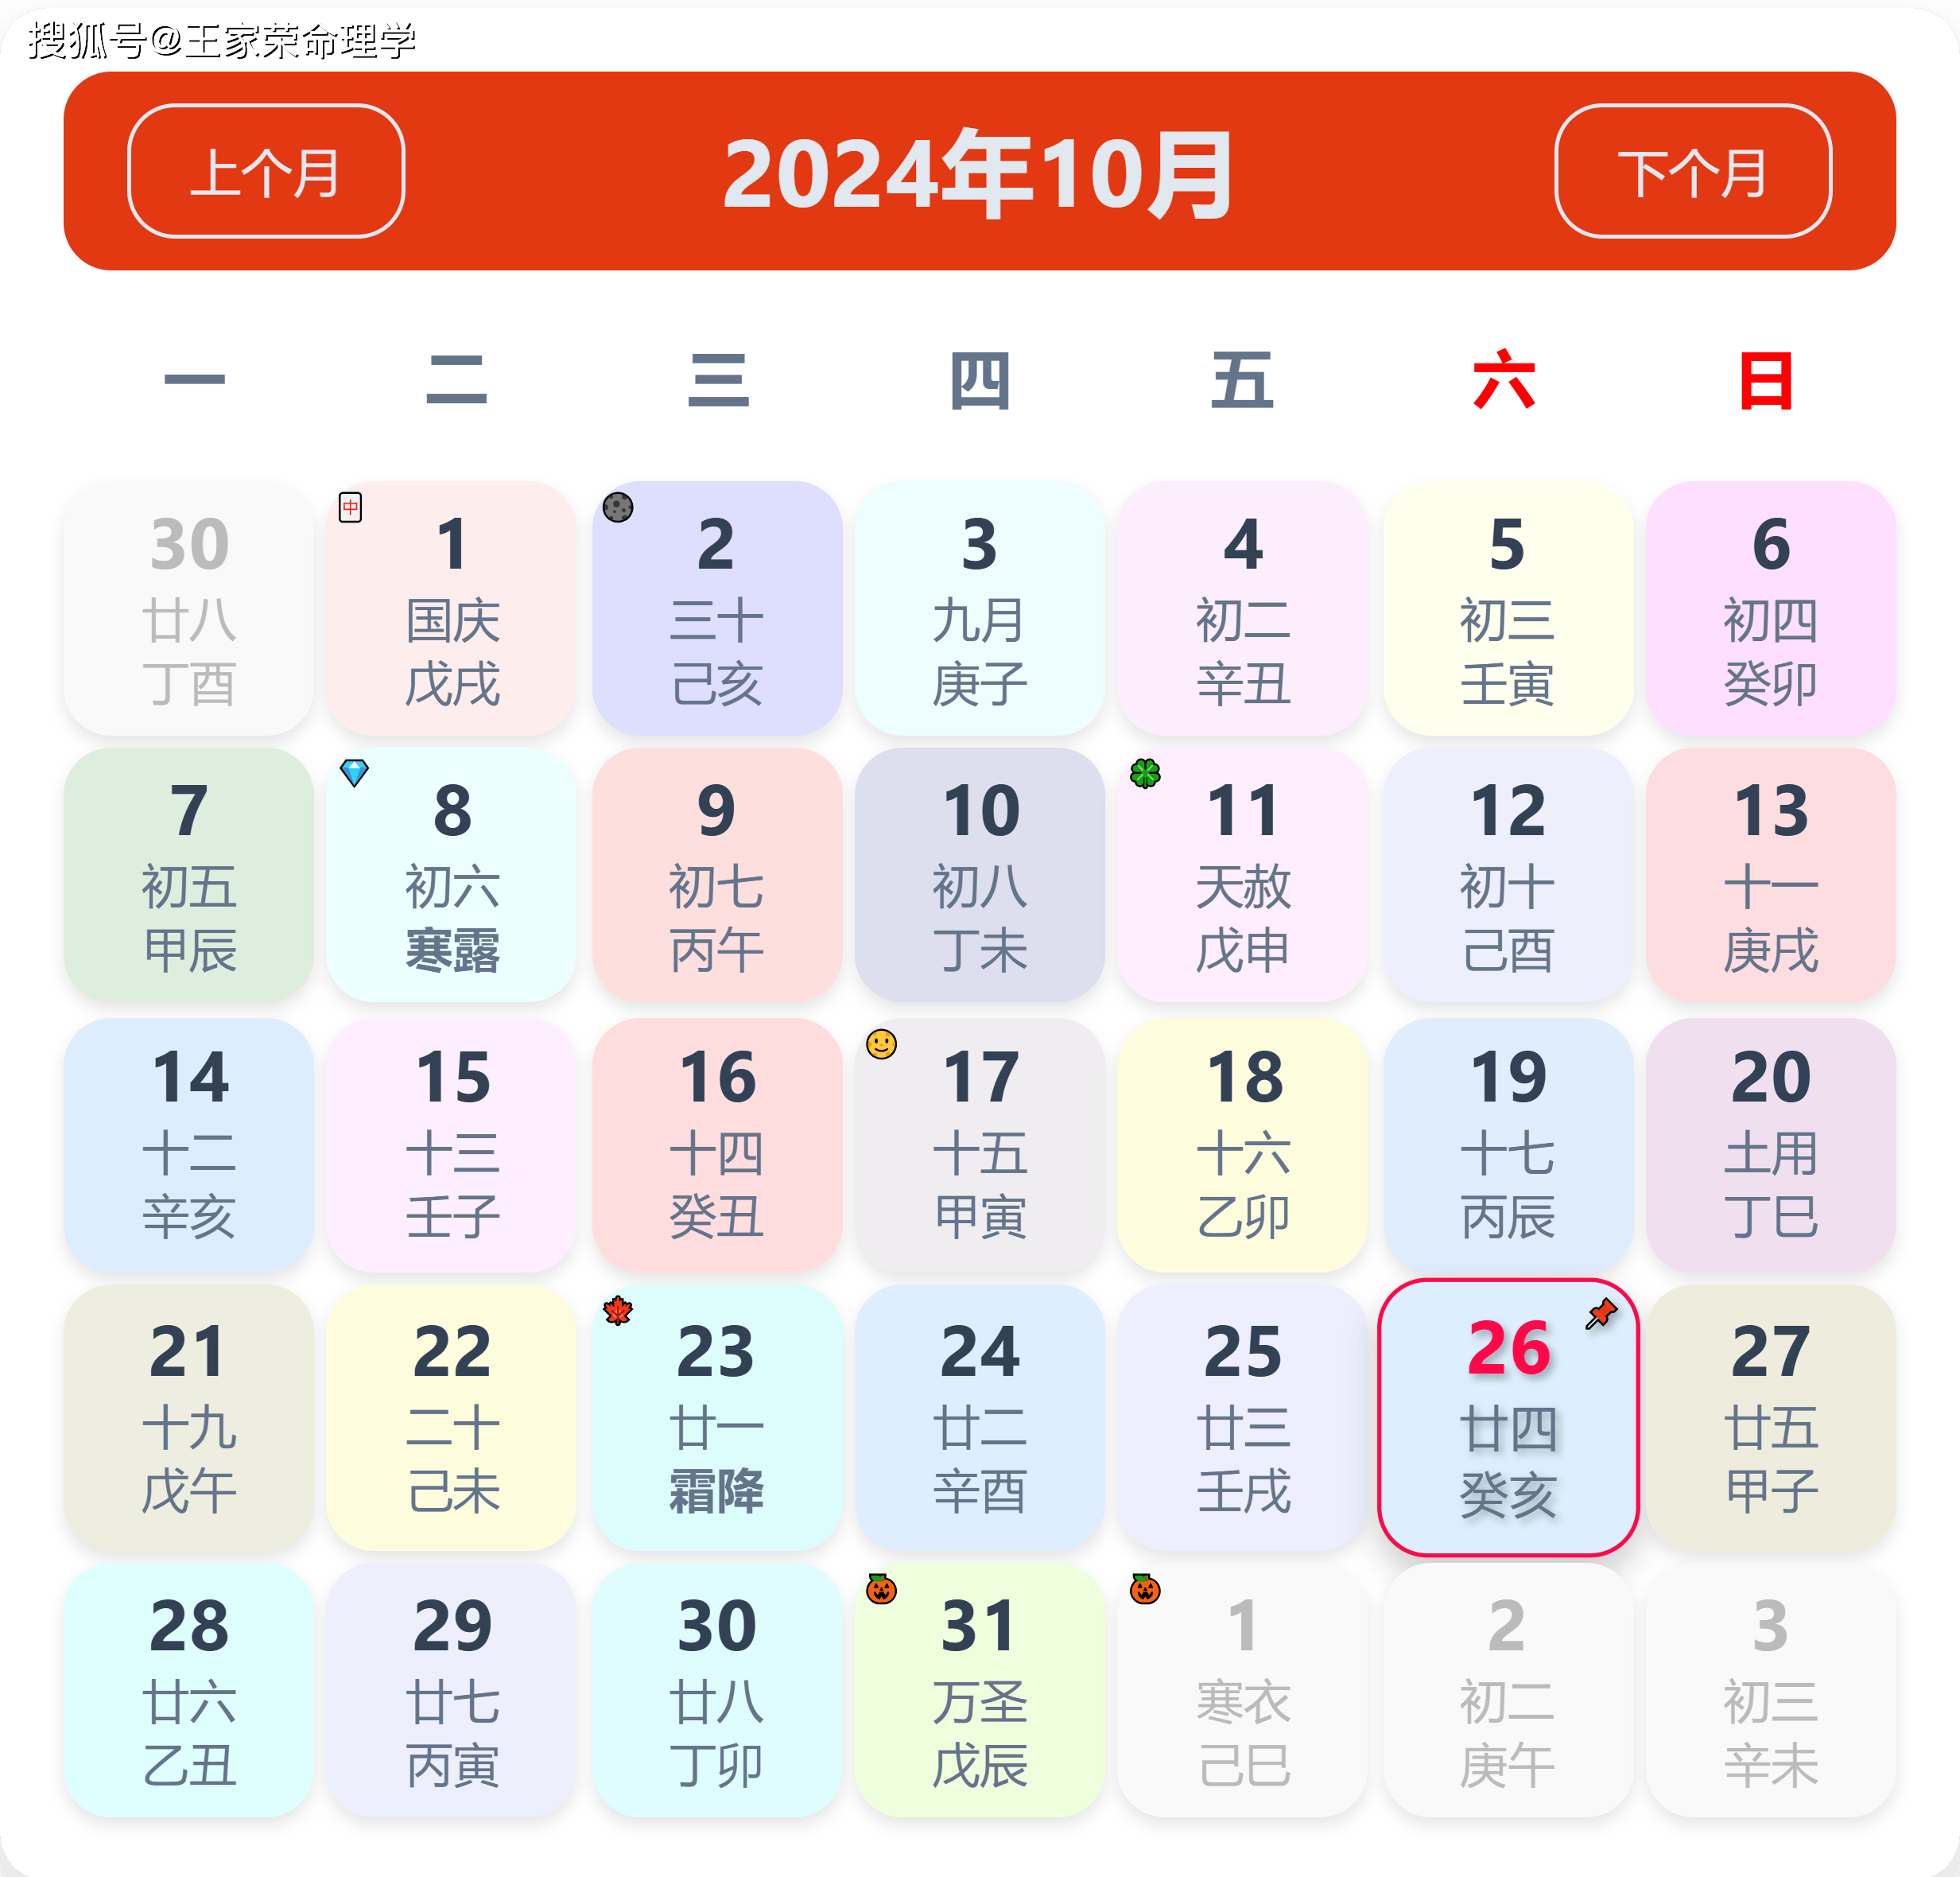Click the red Sunday 日 header
The width and height of the screenshot is (1960, 1877).
(1766, 380)
